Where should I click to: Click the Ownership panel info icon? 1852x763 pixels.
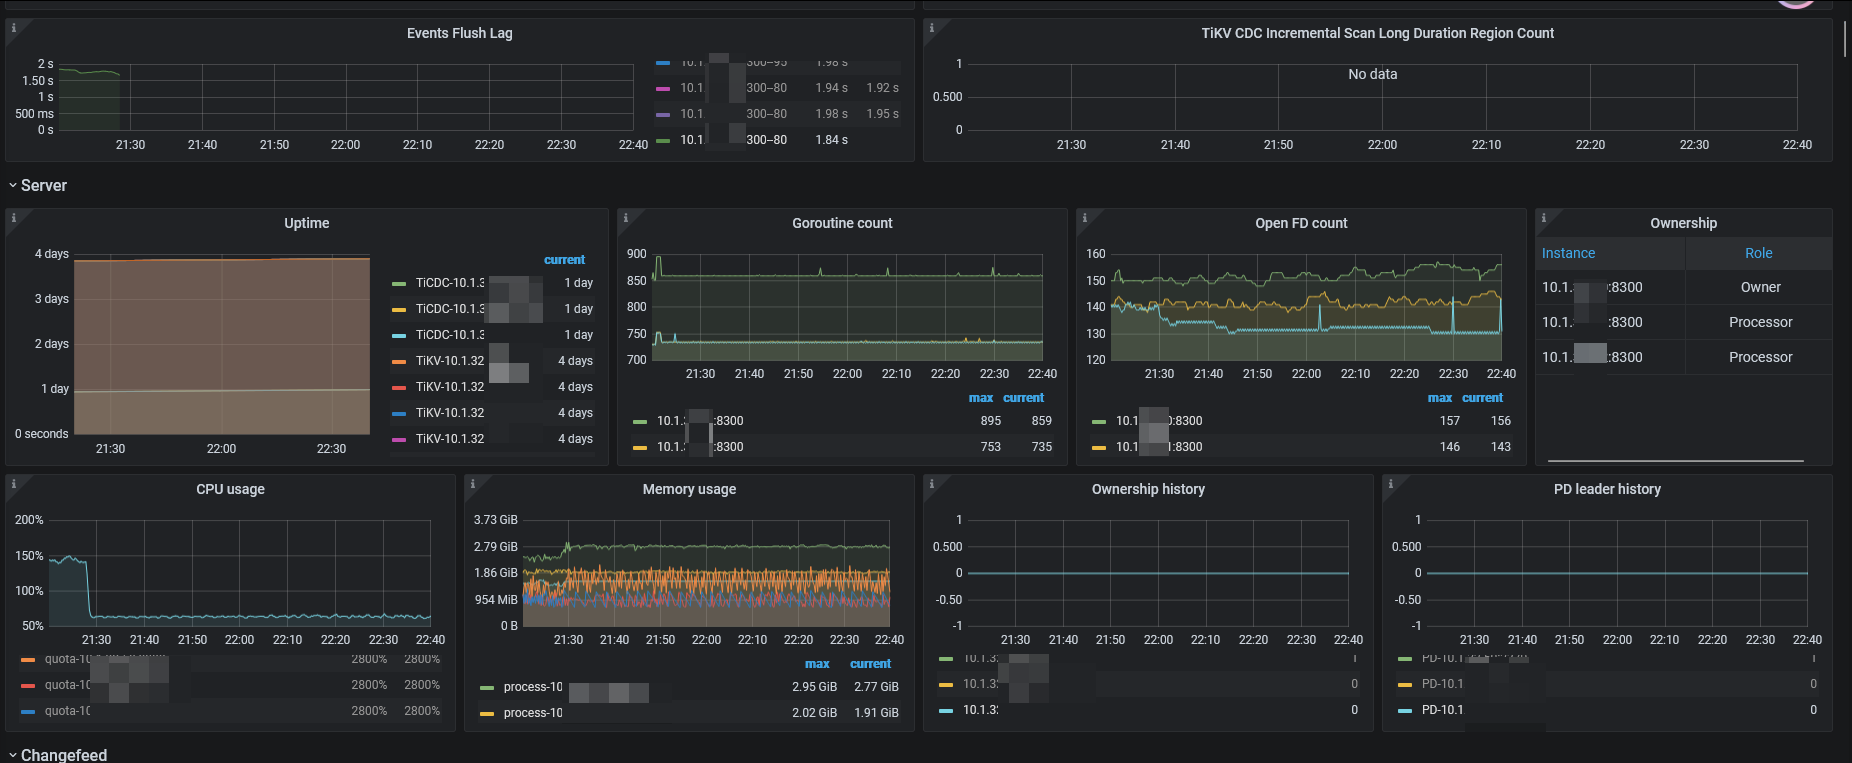(x=1544, y=218)
